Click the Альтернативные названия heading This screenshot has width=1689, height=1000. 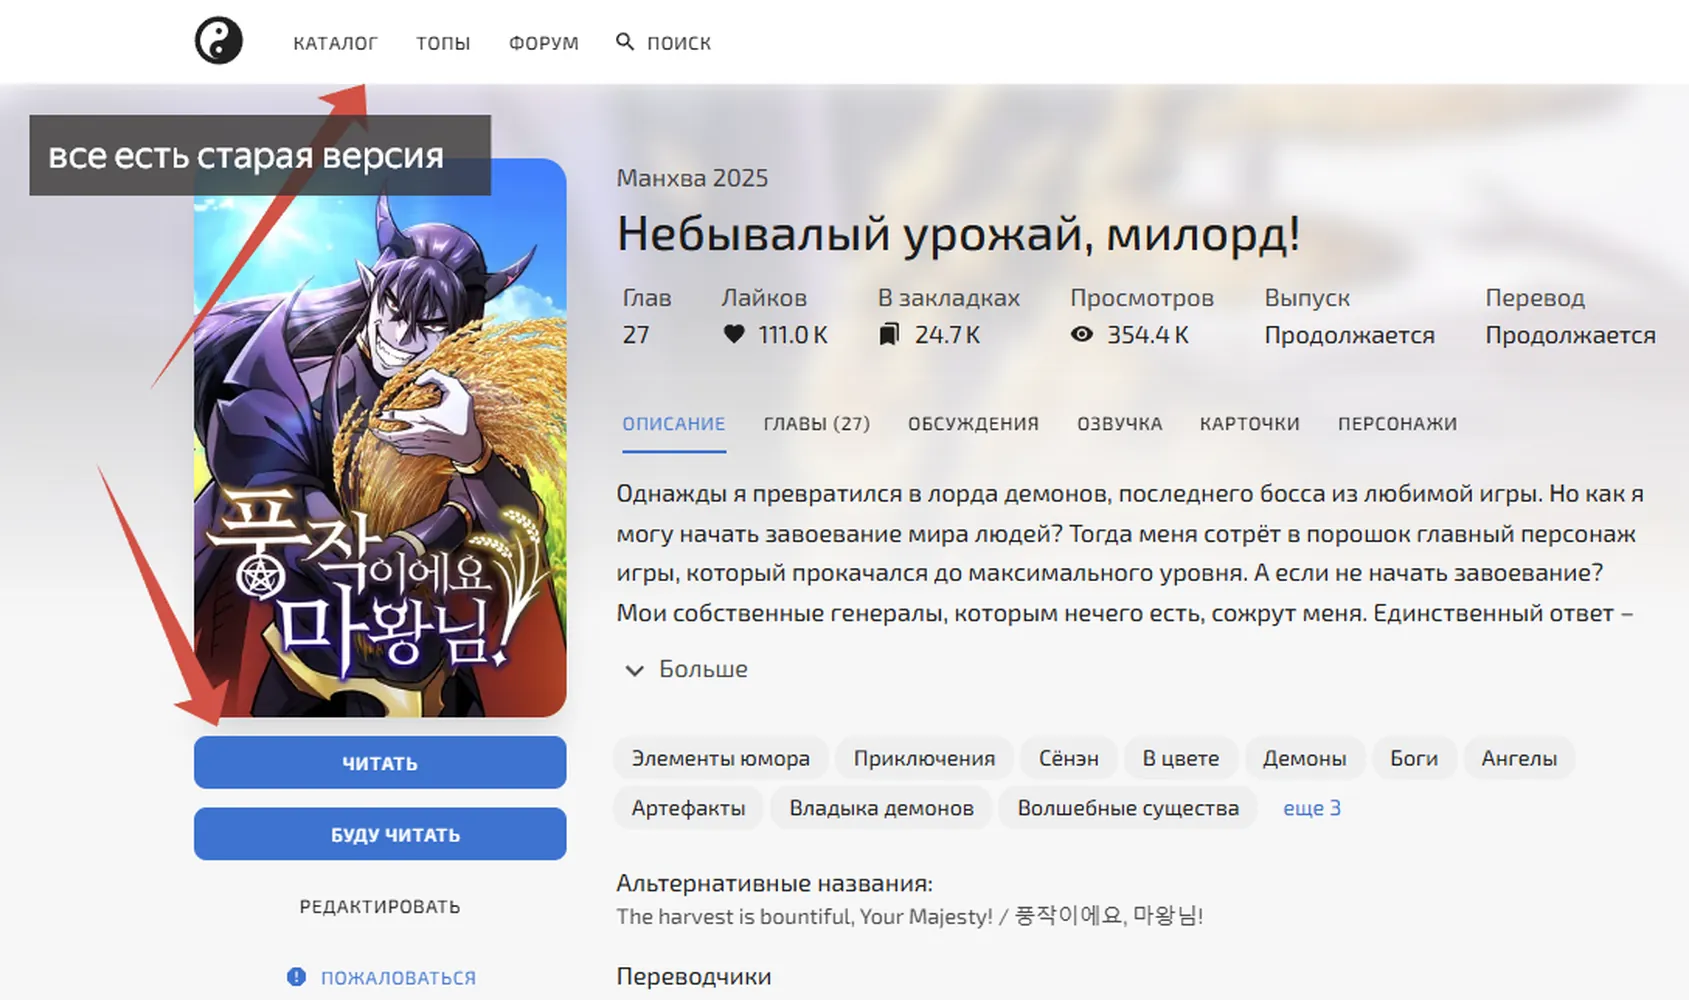[774, 883]
